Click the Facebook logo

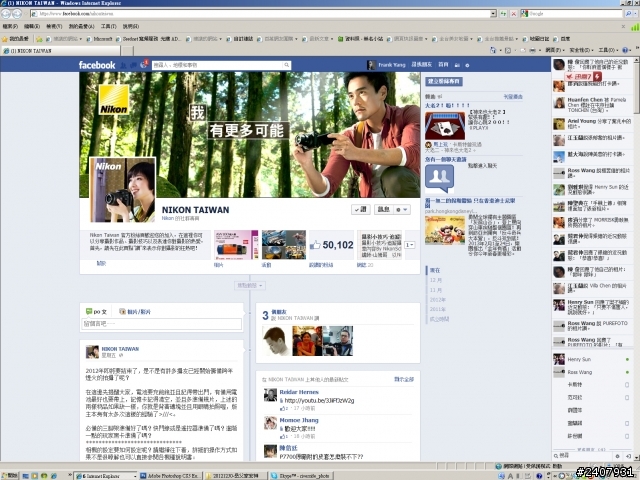97,65
